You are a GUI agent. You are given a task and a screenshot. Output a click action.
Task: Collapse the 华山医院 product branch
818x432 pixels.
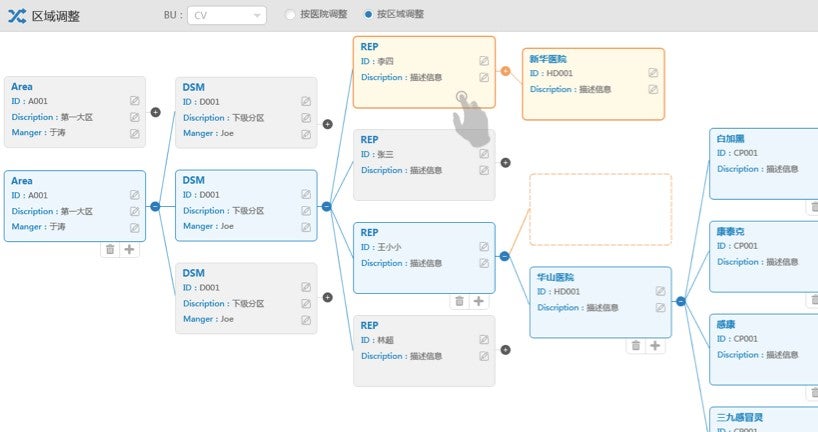point(681,301)
